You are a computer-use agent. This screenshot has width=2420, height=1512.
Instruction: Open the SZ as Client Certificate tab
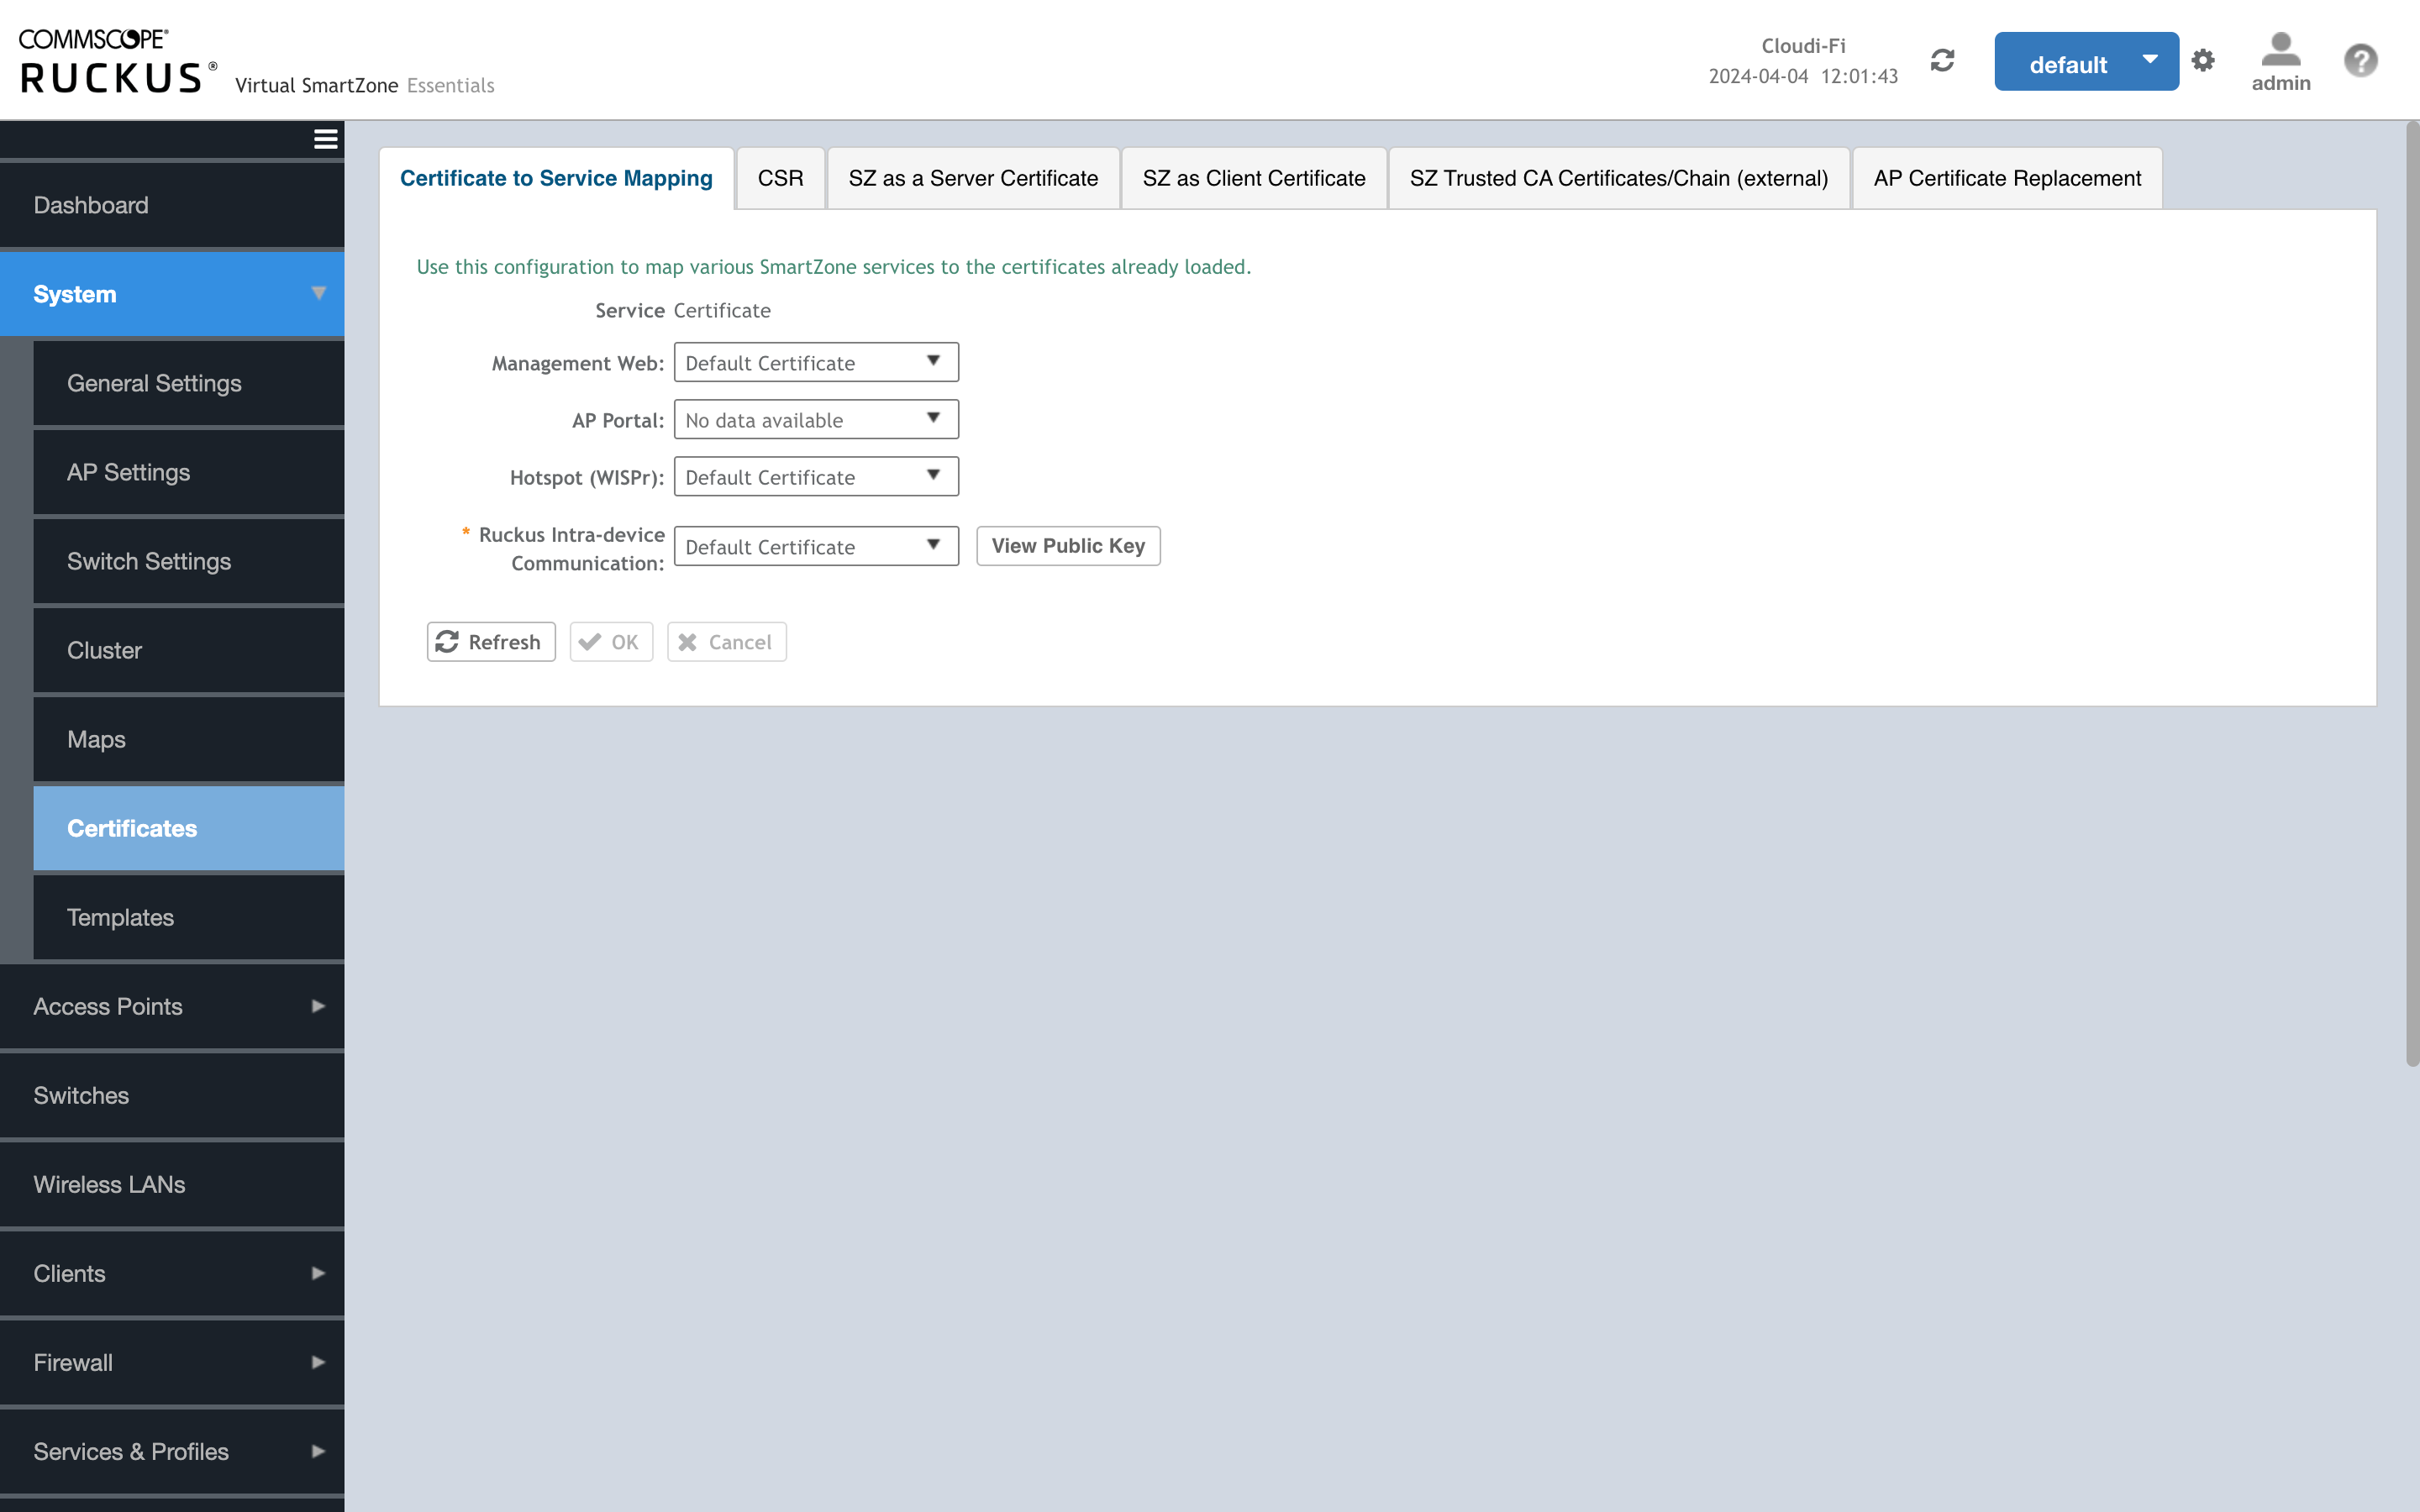(x=1254, y=177)
